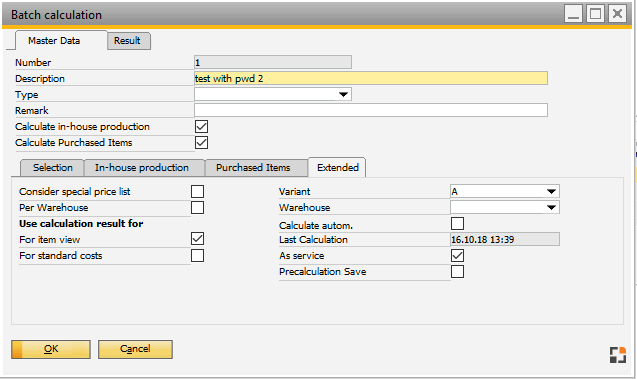Enable Precalculation Save checkbox
637x379 pixels.
(457, 271)
